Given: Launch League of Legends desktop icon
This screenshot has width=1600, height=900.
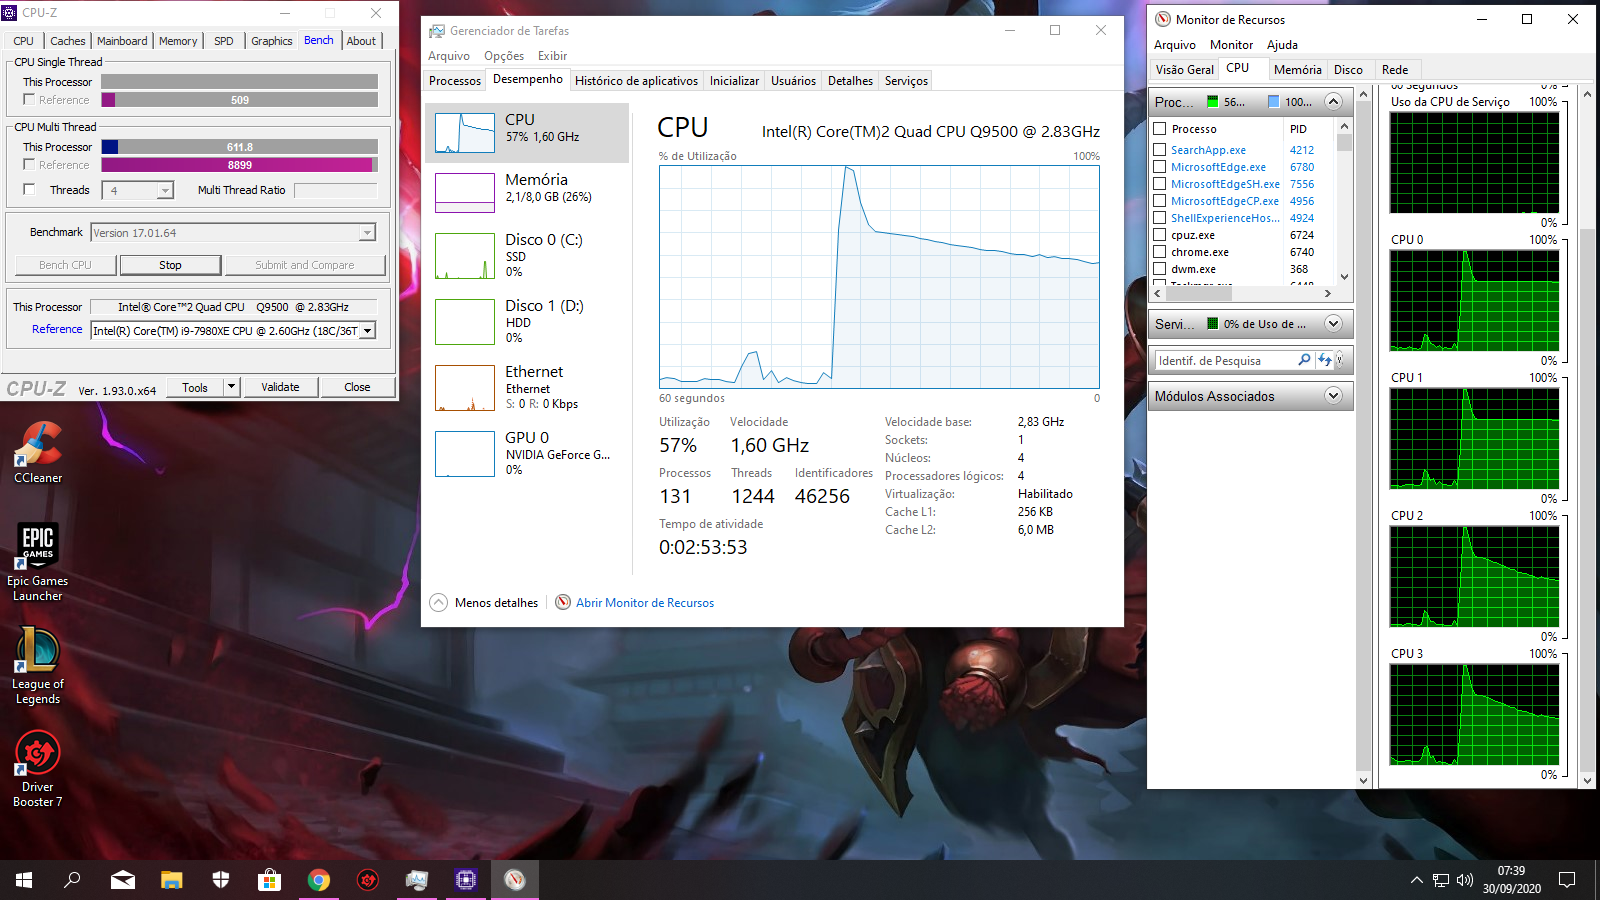Looking at the screenshot, I should 38,666.
